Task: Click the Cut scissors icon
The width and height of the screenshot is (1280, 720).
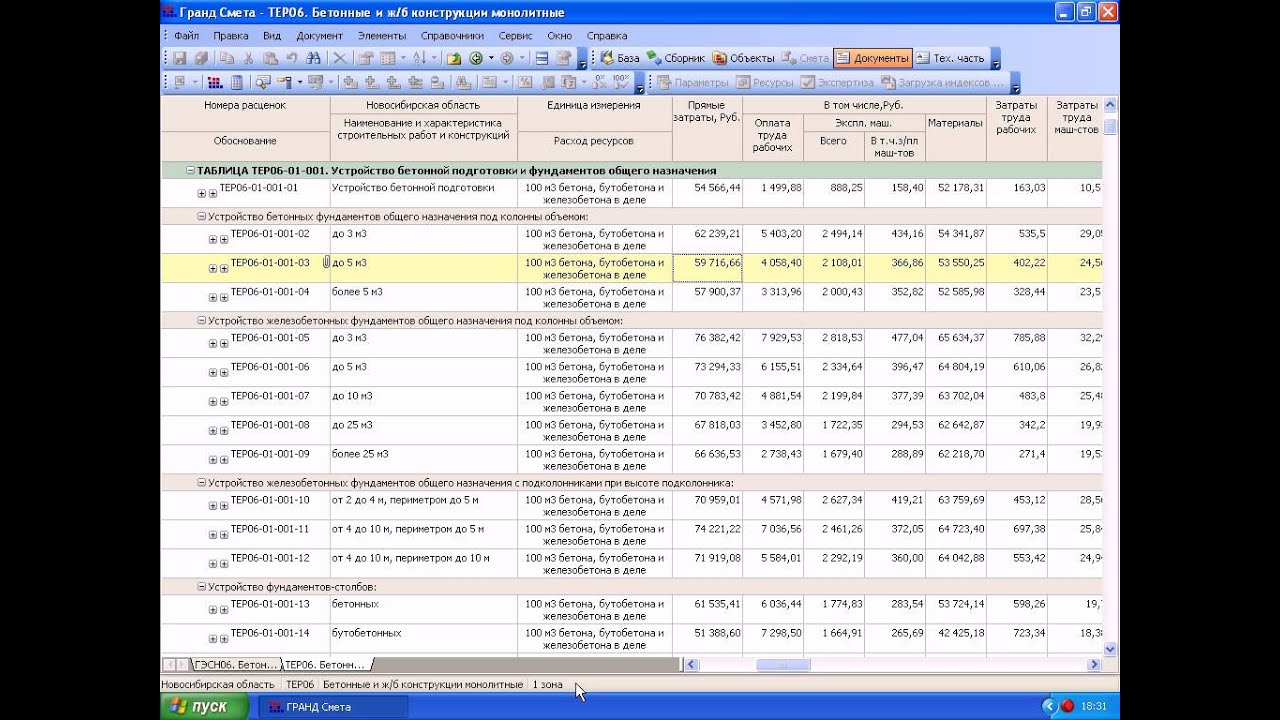Action: [x=248, y=58]
